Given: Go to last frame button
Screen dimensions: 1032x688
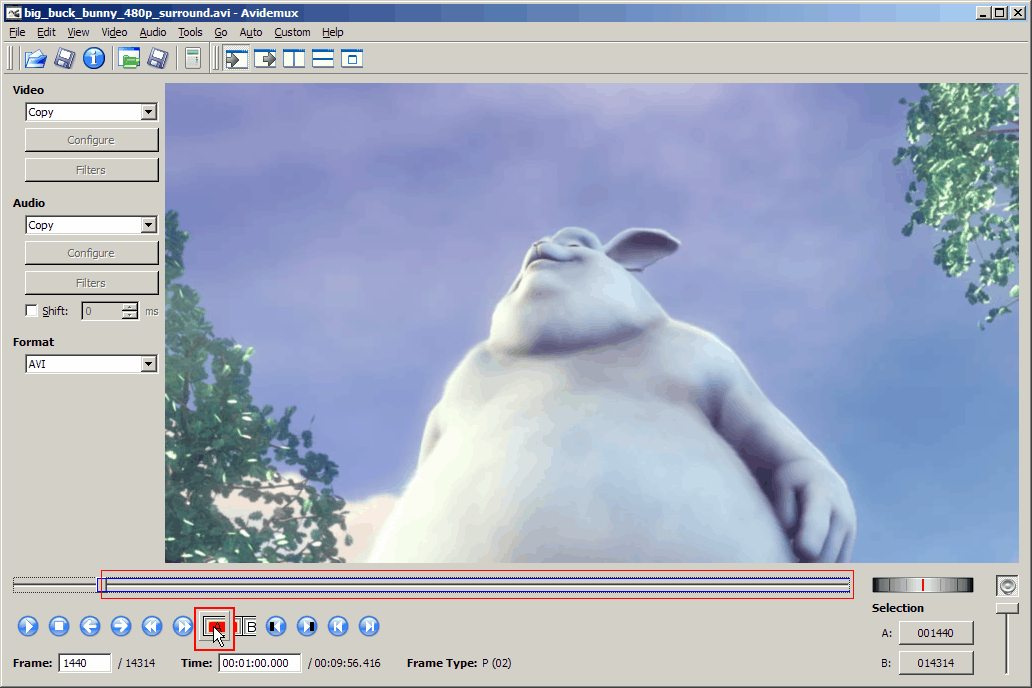Looking at the screenshot, I should [x=369, y=626].
